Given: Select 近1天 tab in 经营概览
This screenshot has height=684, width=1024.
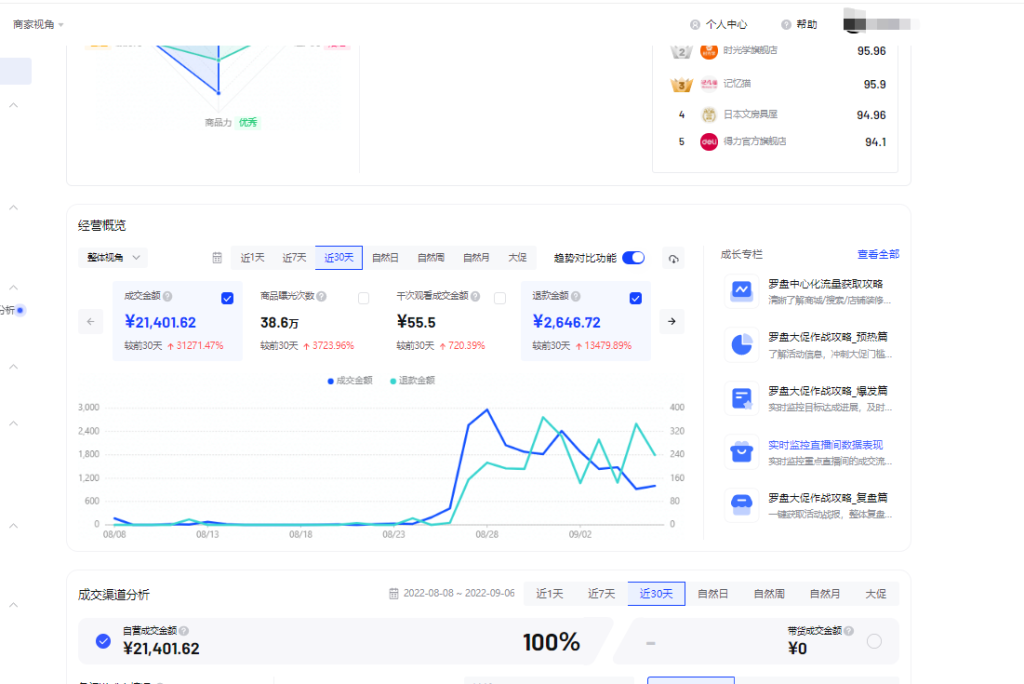Looking at the screenshot, I should [x=252, y=258].
